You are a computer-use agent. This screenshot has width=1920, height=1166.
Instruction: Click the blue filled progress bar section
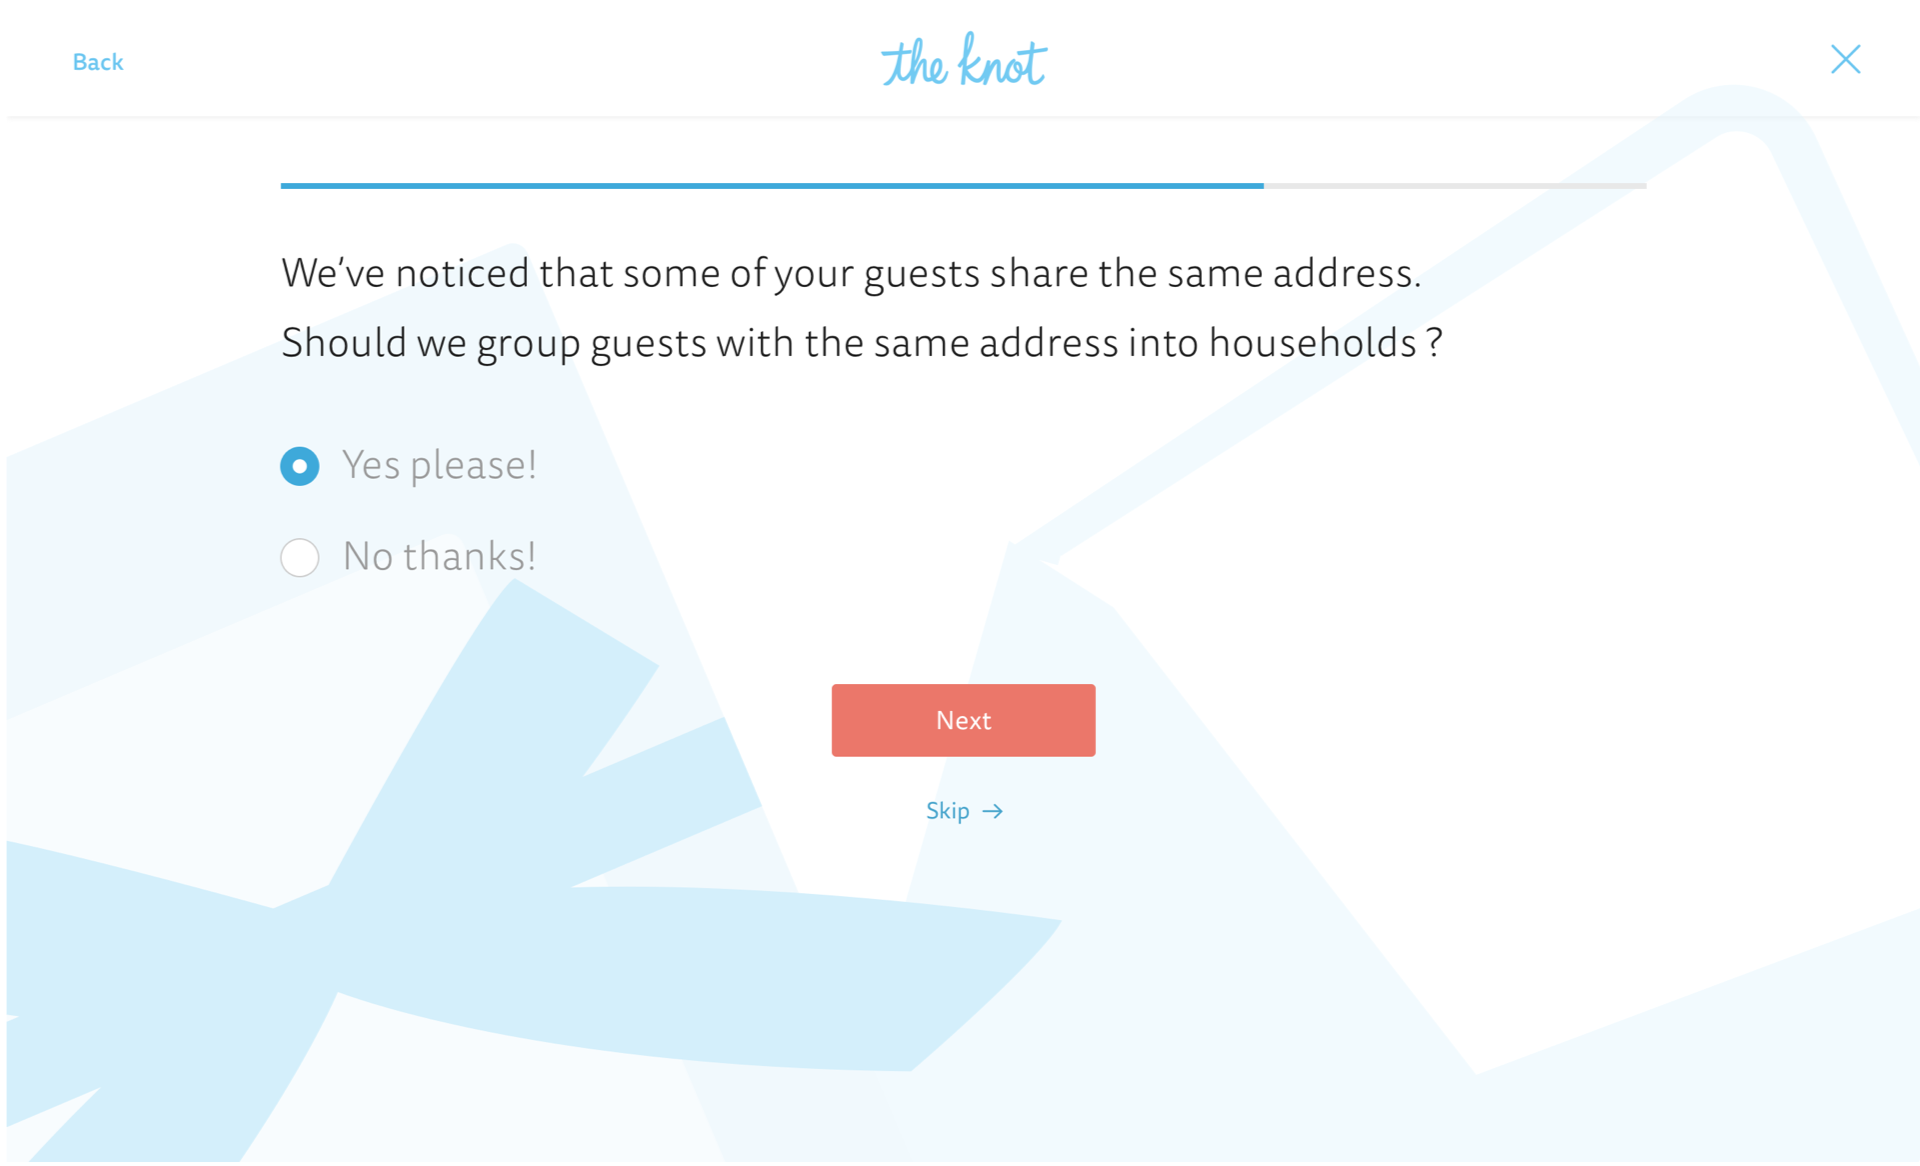click(770, 186)
